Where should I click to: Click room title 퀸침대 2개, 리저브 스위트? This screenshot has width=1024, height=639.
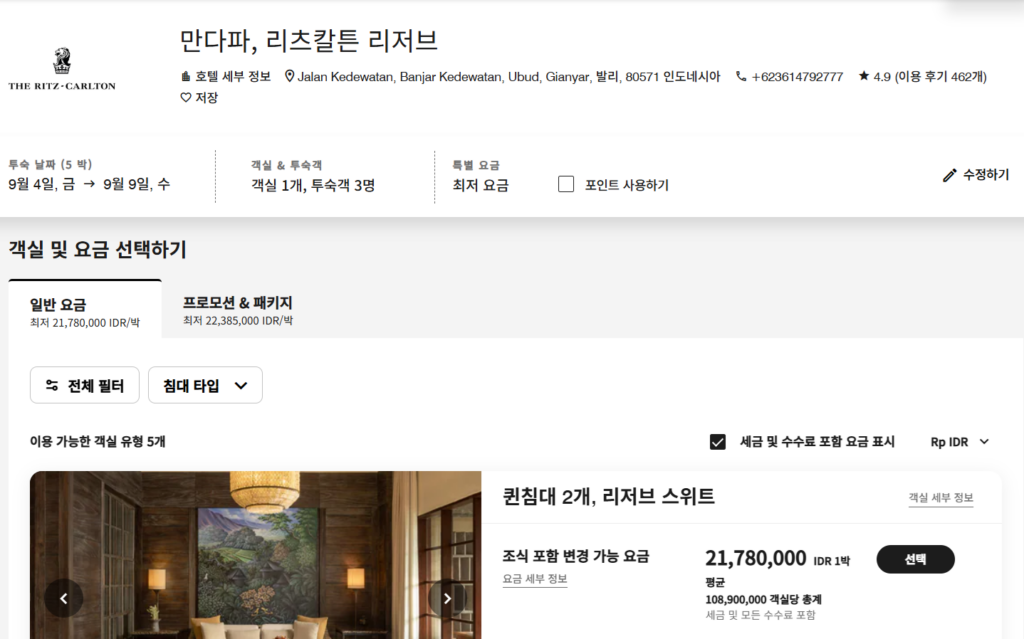tap(609, 497)
